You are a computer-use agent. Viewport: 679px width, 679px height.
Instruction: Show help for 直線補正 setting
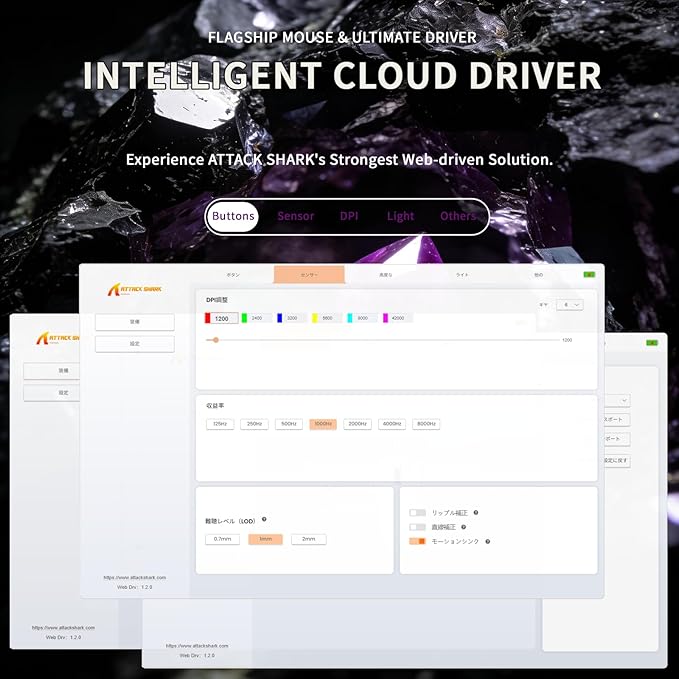tap(463, 527)
